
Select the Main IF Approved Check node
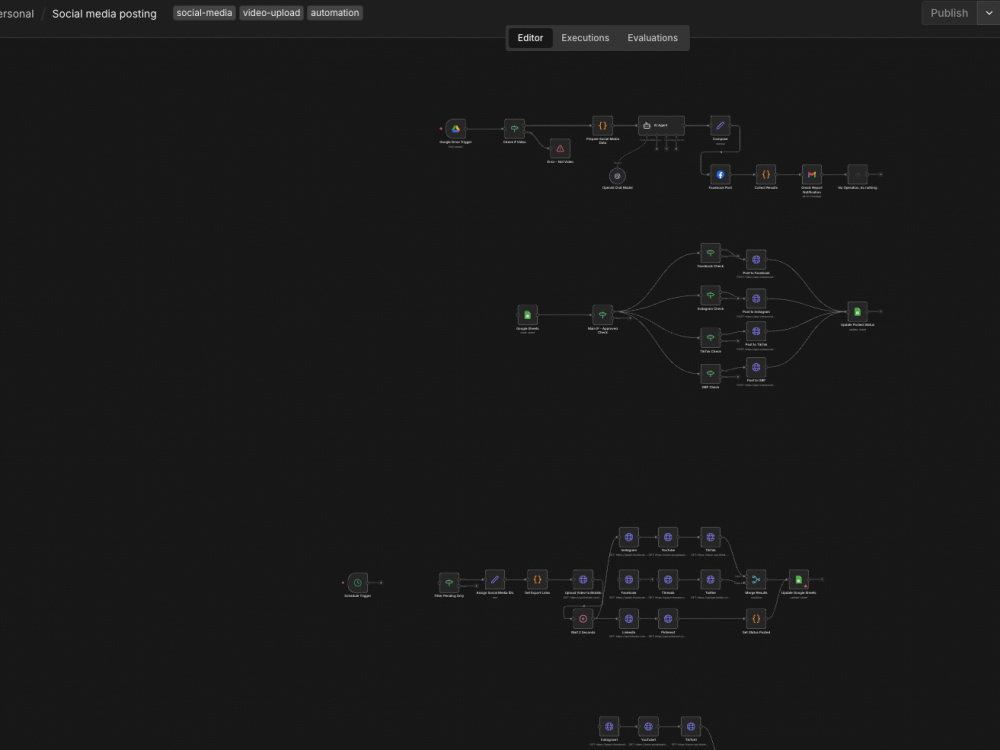(602, 315)
